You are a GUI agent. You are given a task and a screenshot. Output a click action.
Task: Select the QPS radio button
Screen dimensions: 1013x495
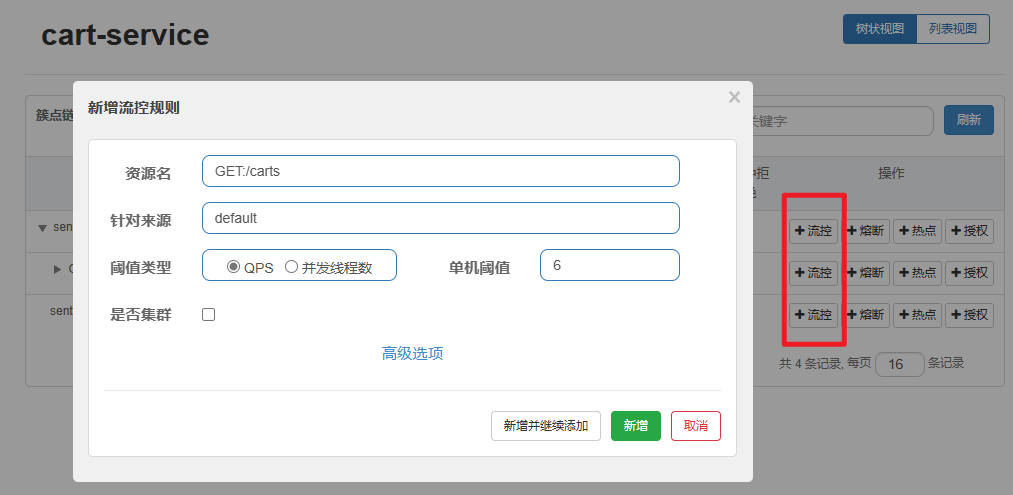point(234,267)
